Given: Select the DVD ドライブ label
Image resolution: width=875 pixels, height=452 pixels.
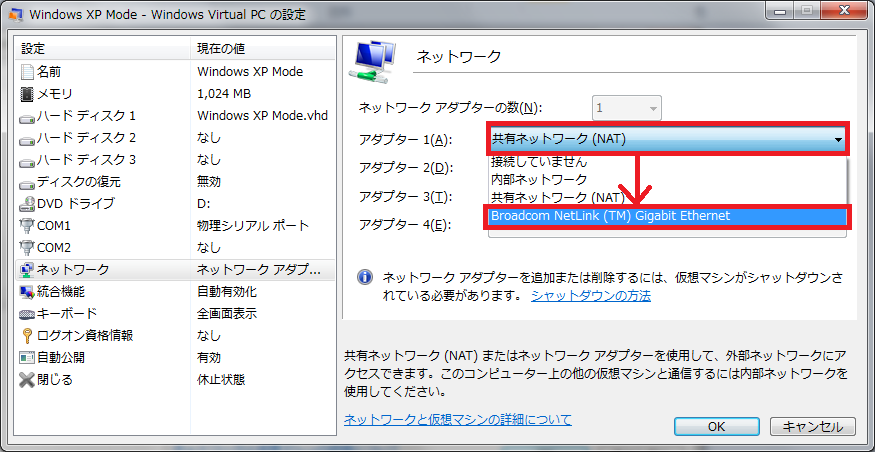Looking at the screenshot, I should tap(75, 204).
